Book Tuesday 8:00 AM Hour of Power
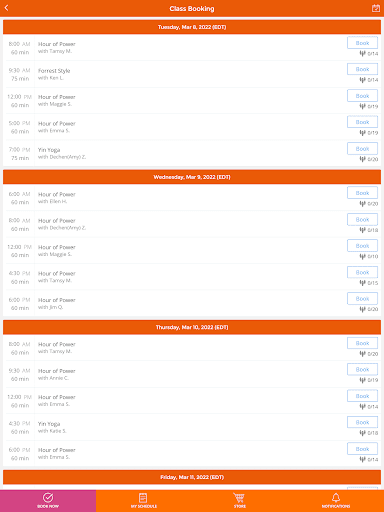The width and height of the screenshot is (384, 512). click(x=362, y=43)
